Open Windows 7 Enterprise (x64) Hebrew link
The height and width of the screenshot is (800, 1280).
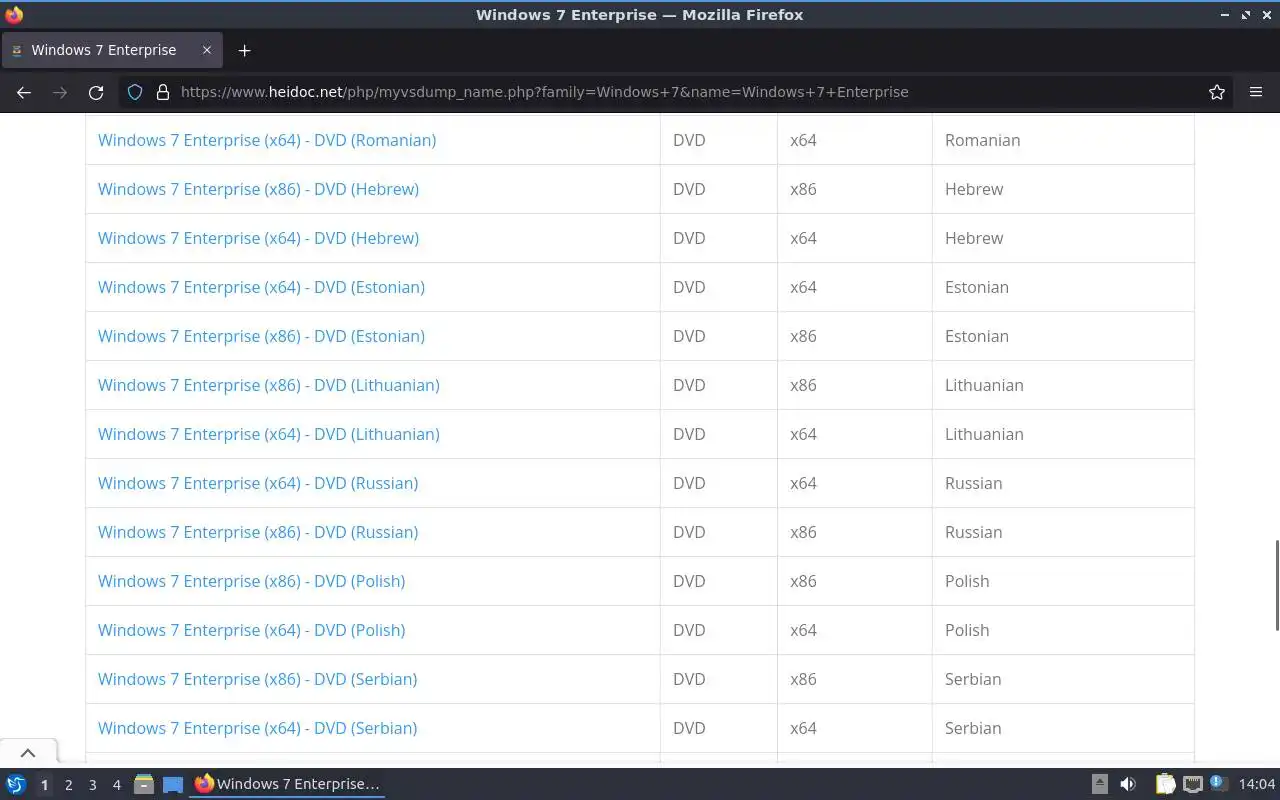tap(258, 238)
